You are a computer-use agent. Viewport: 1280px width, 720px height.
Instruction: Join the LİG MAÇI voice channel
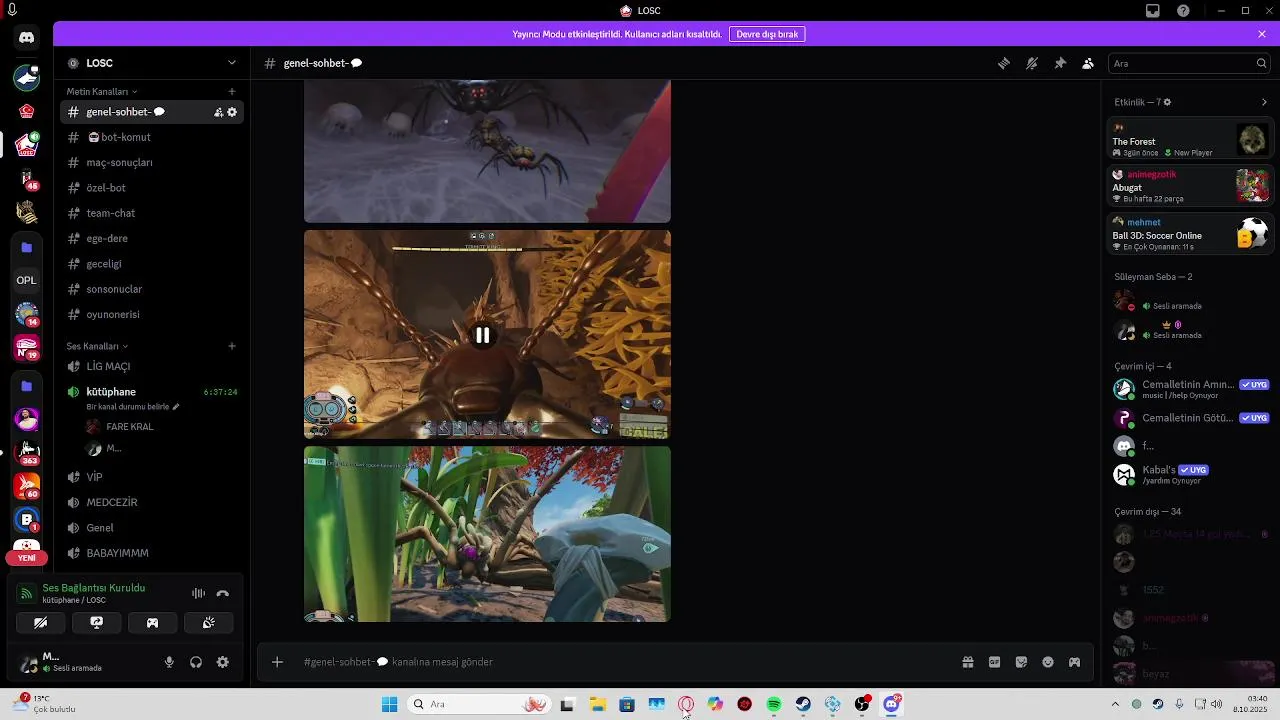pos(152,366)
